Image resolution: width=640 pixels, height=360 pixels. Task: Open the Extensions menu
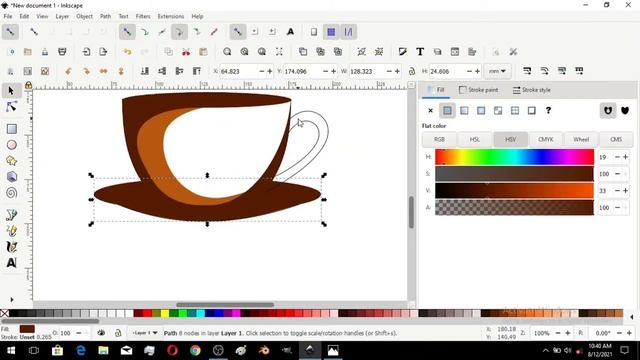coord(171,16)
